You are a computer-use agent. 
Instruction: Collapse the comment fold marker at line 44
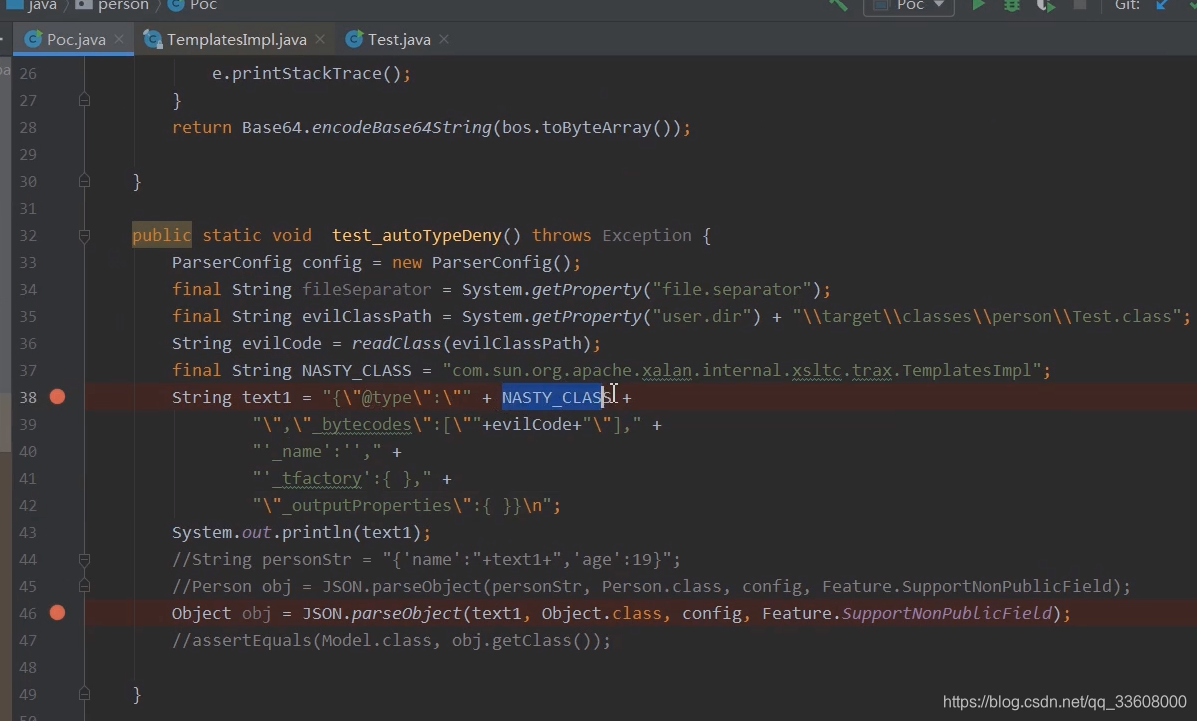tap(85, 559)
